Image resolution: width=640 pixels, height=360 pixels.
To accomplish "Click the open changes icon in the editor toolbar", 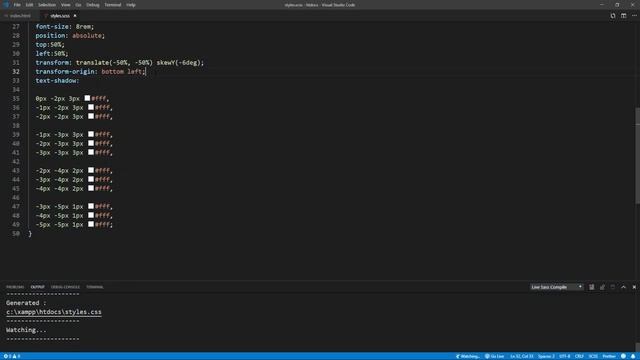I will (x=613, y=16).
